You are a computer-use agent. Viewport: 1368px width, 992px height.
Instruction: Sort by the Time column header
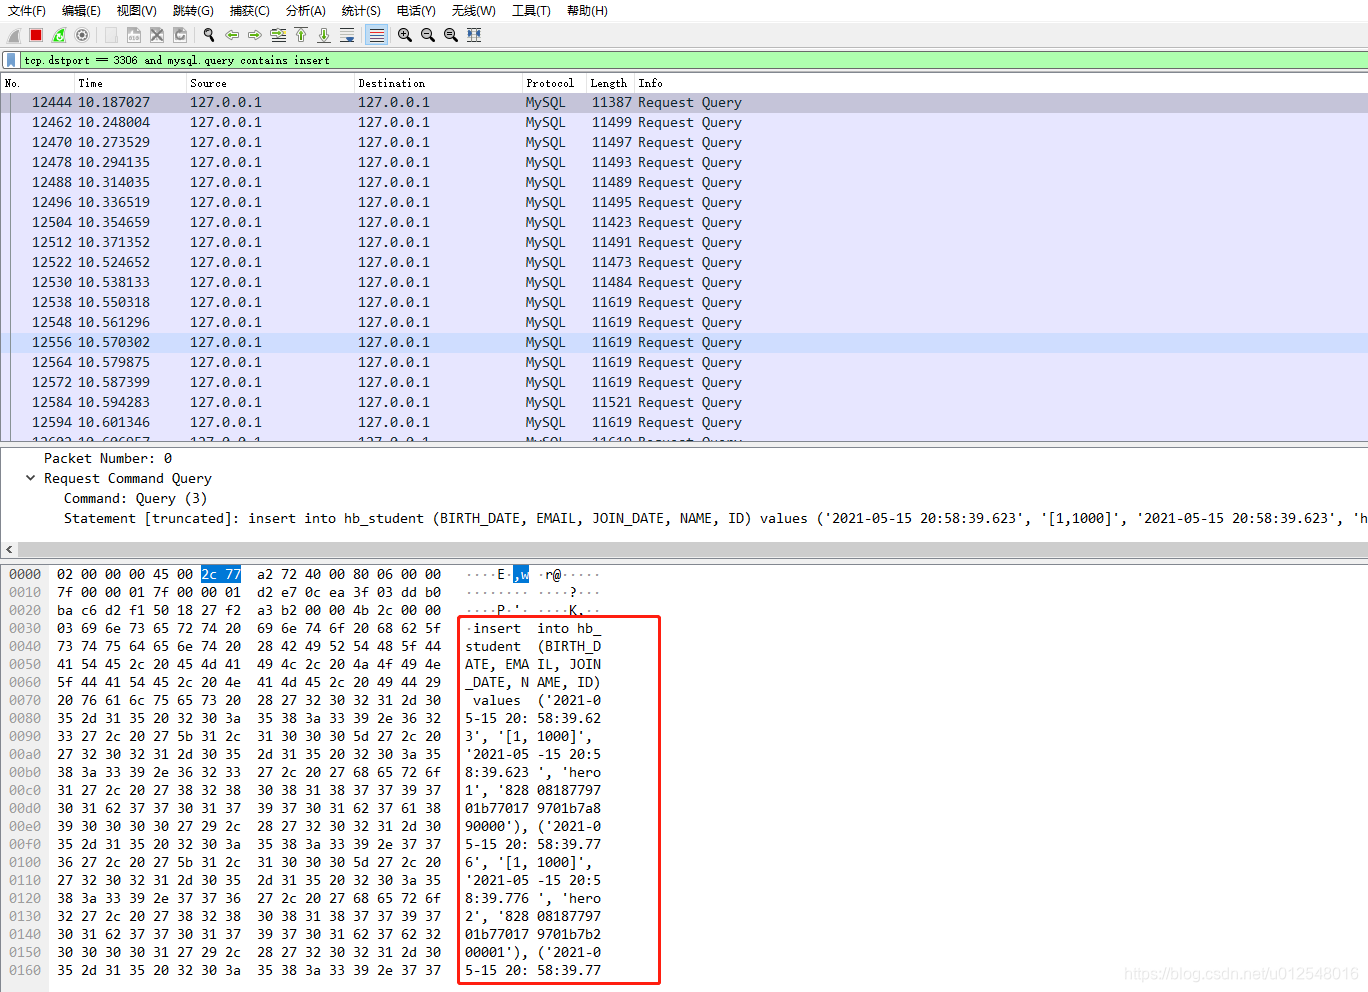[130, 83]
